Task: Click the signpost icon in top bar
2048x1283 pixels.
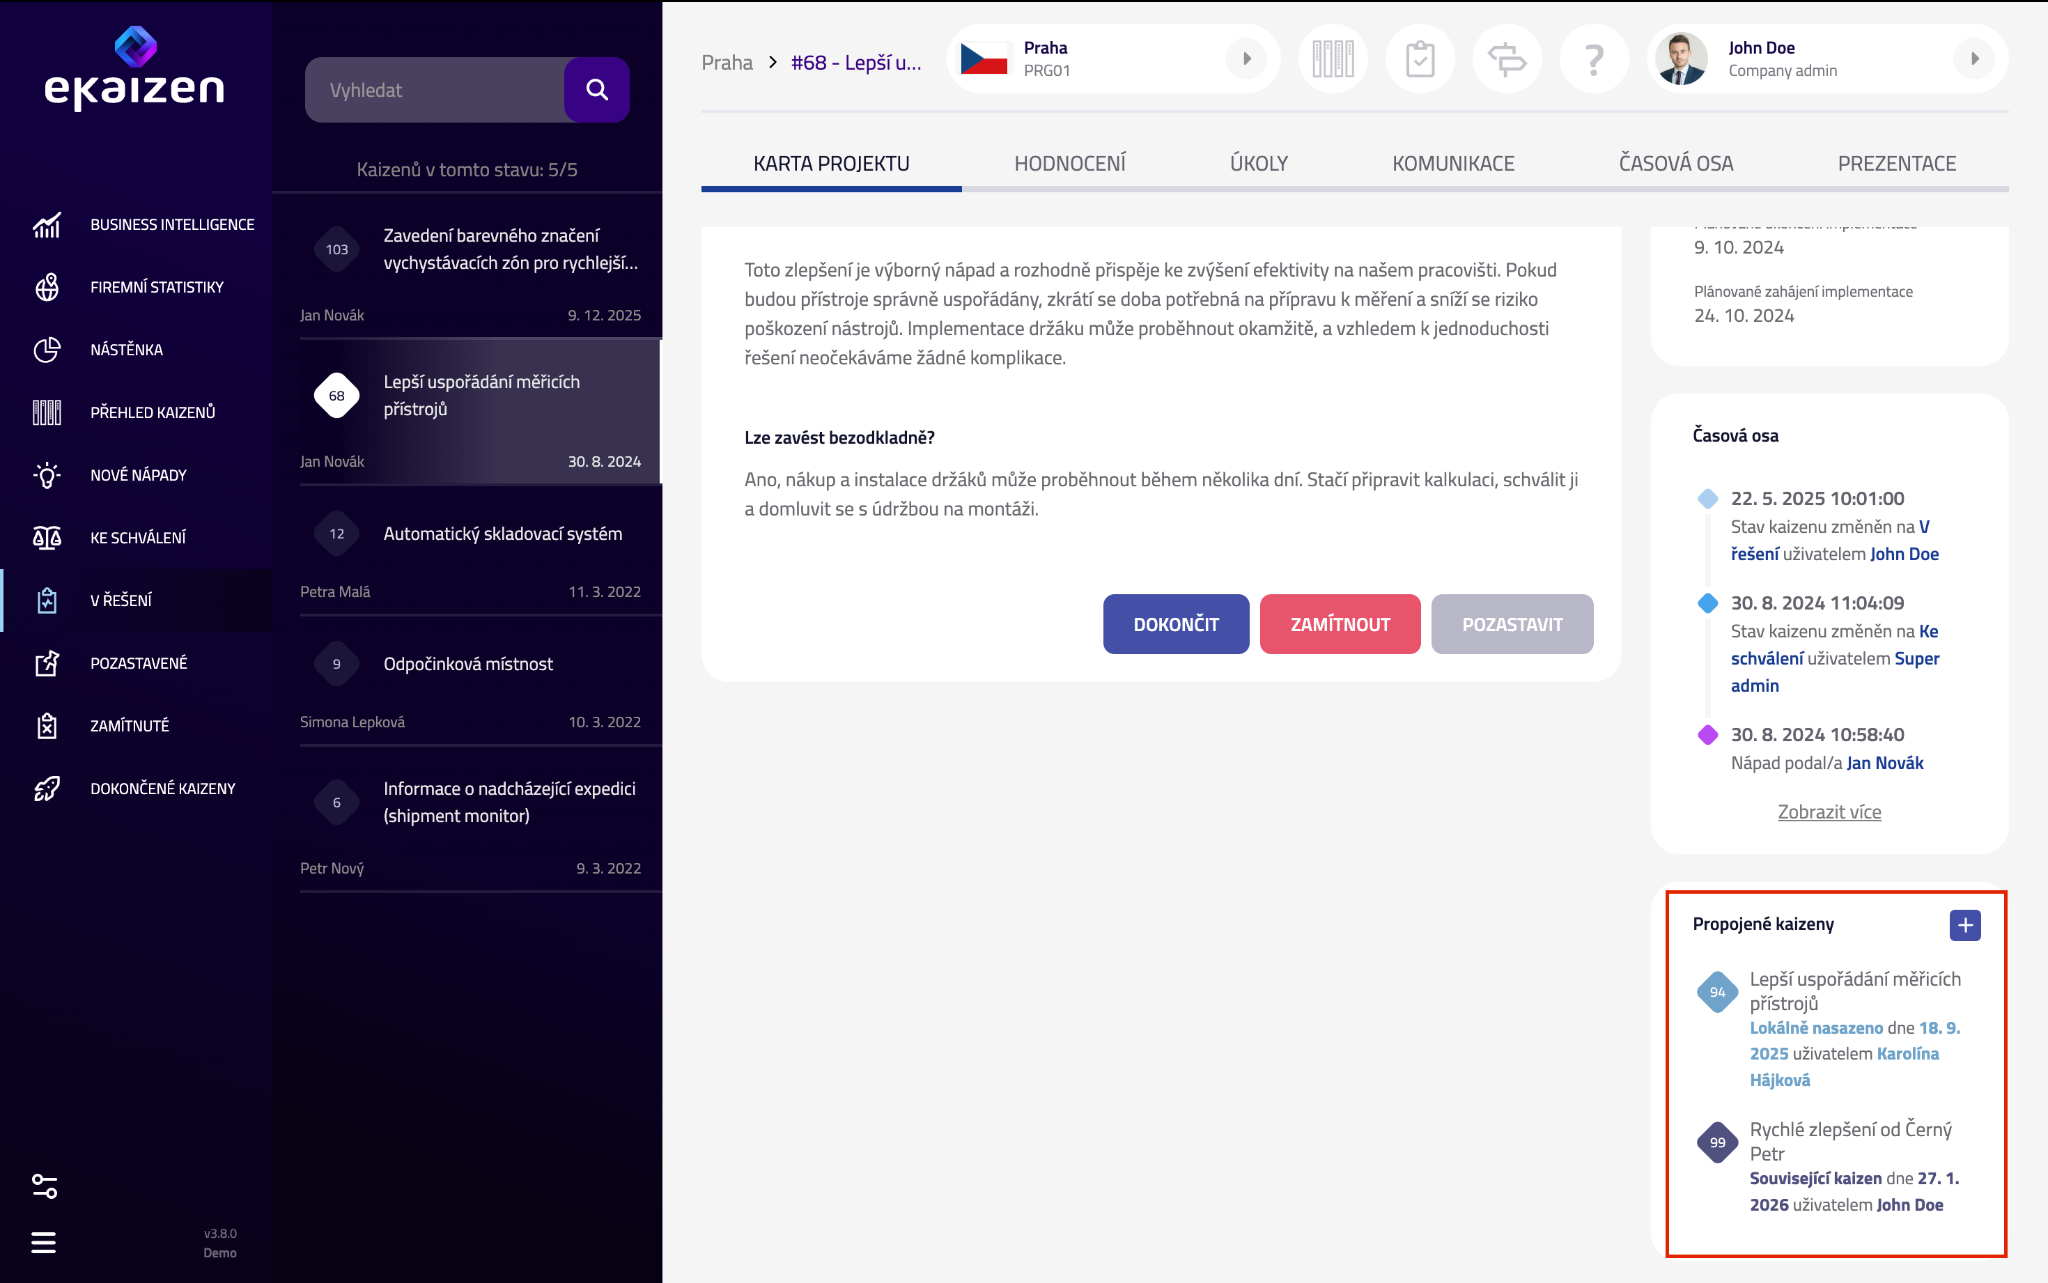Action: [x=1507, y=59]
